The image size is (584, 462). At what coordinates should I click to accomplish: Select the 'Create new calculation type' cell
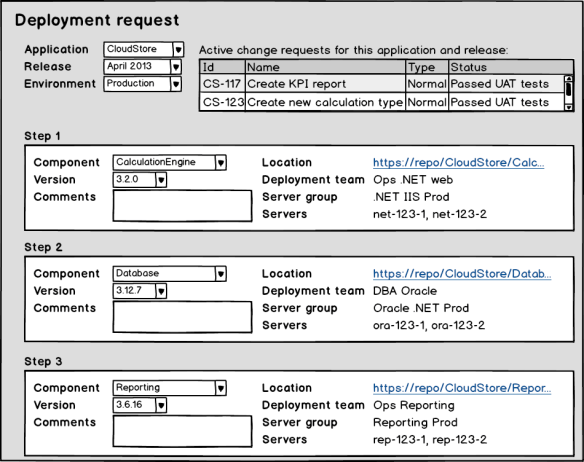click(x=326, y=102)
